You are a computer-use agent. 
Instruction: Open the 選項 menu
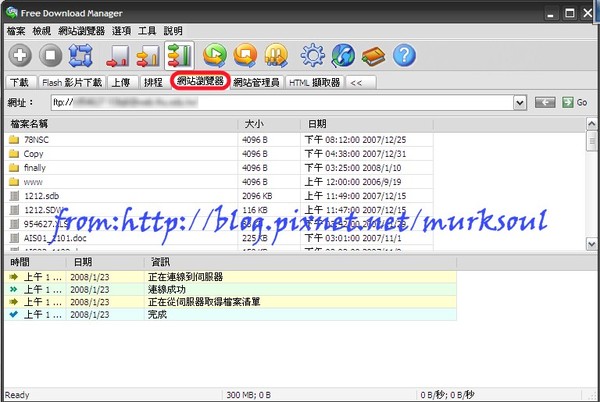pyautogui.click(x=121, y=31)
